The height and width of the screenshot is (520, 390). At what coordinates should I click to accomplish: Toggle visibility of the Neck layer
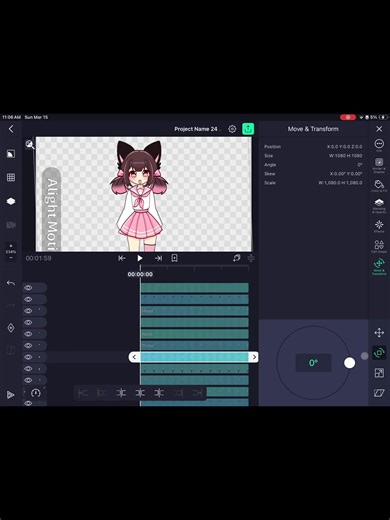point(28,334)
